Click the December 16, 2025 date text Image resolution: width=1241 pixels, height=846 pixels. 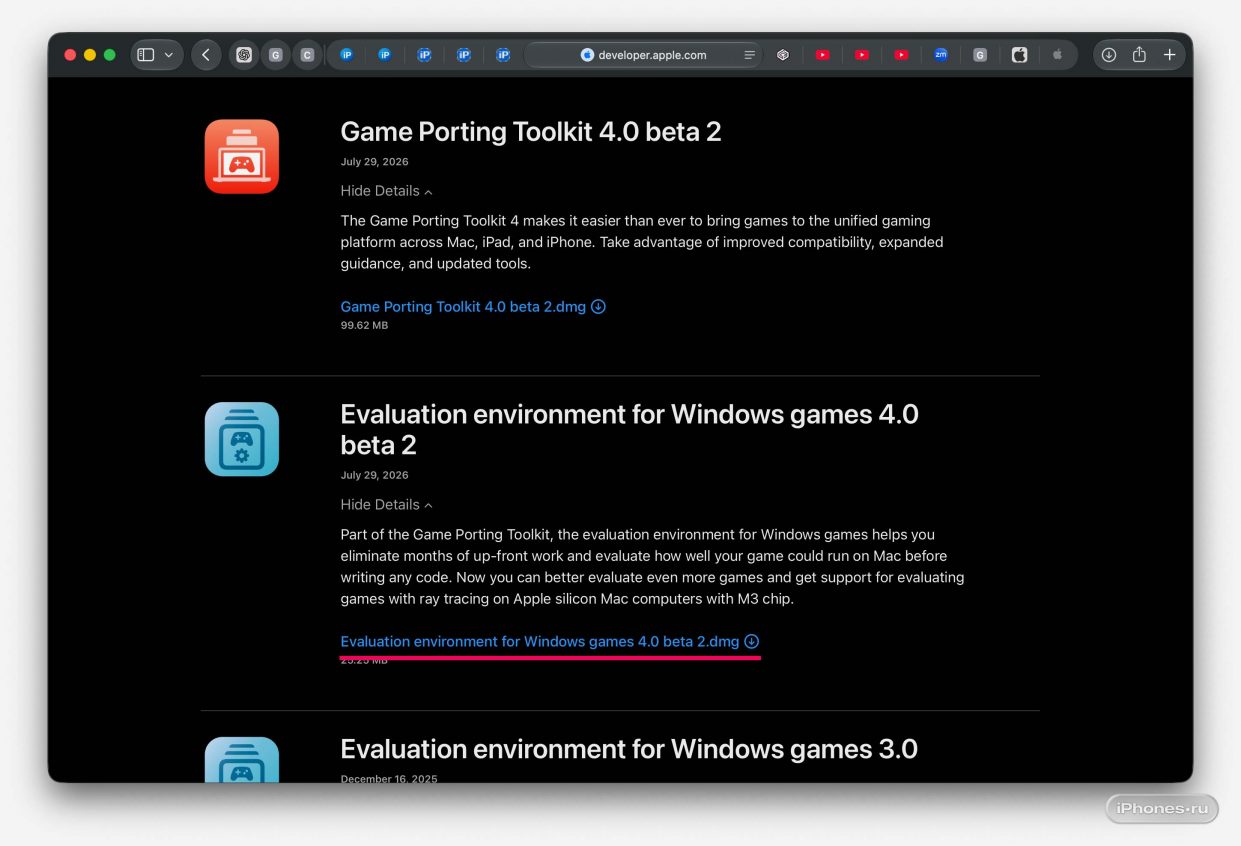(x=389, y=778)
